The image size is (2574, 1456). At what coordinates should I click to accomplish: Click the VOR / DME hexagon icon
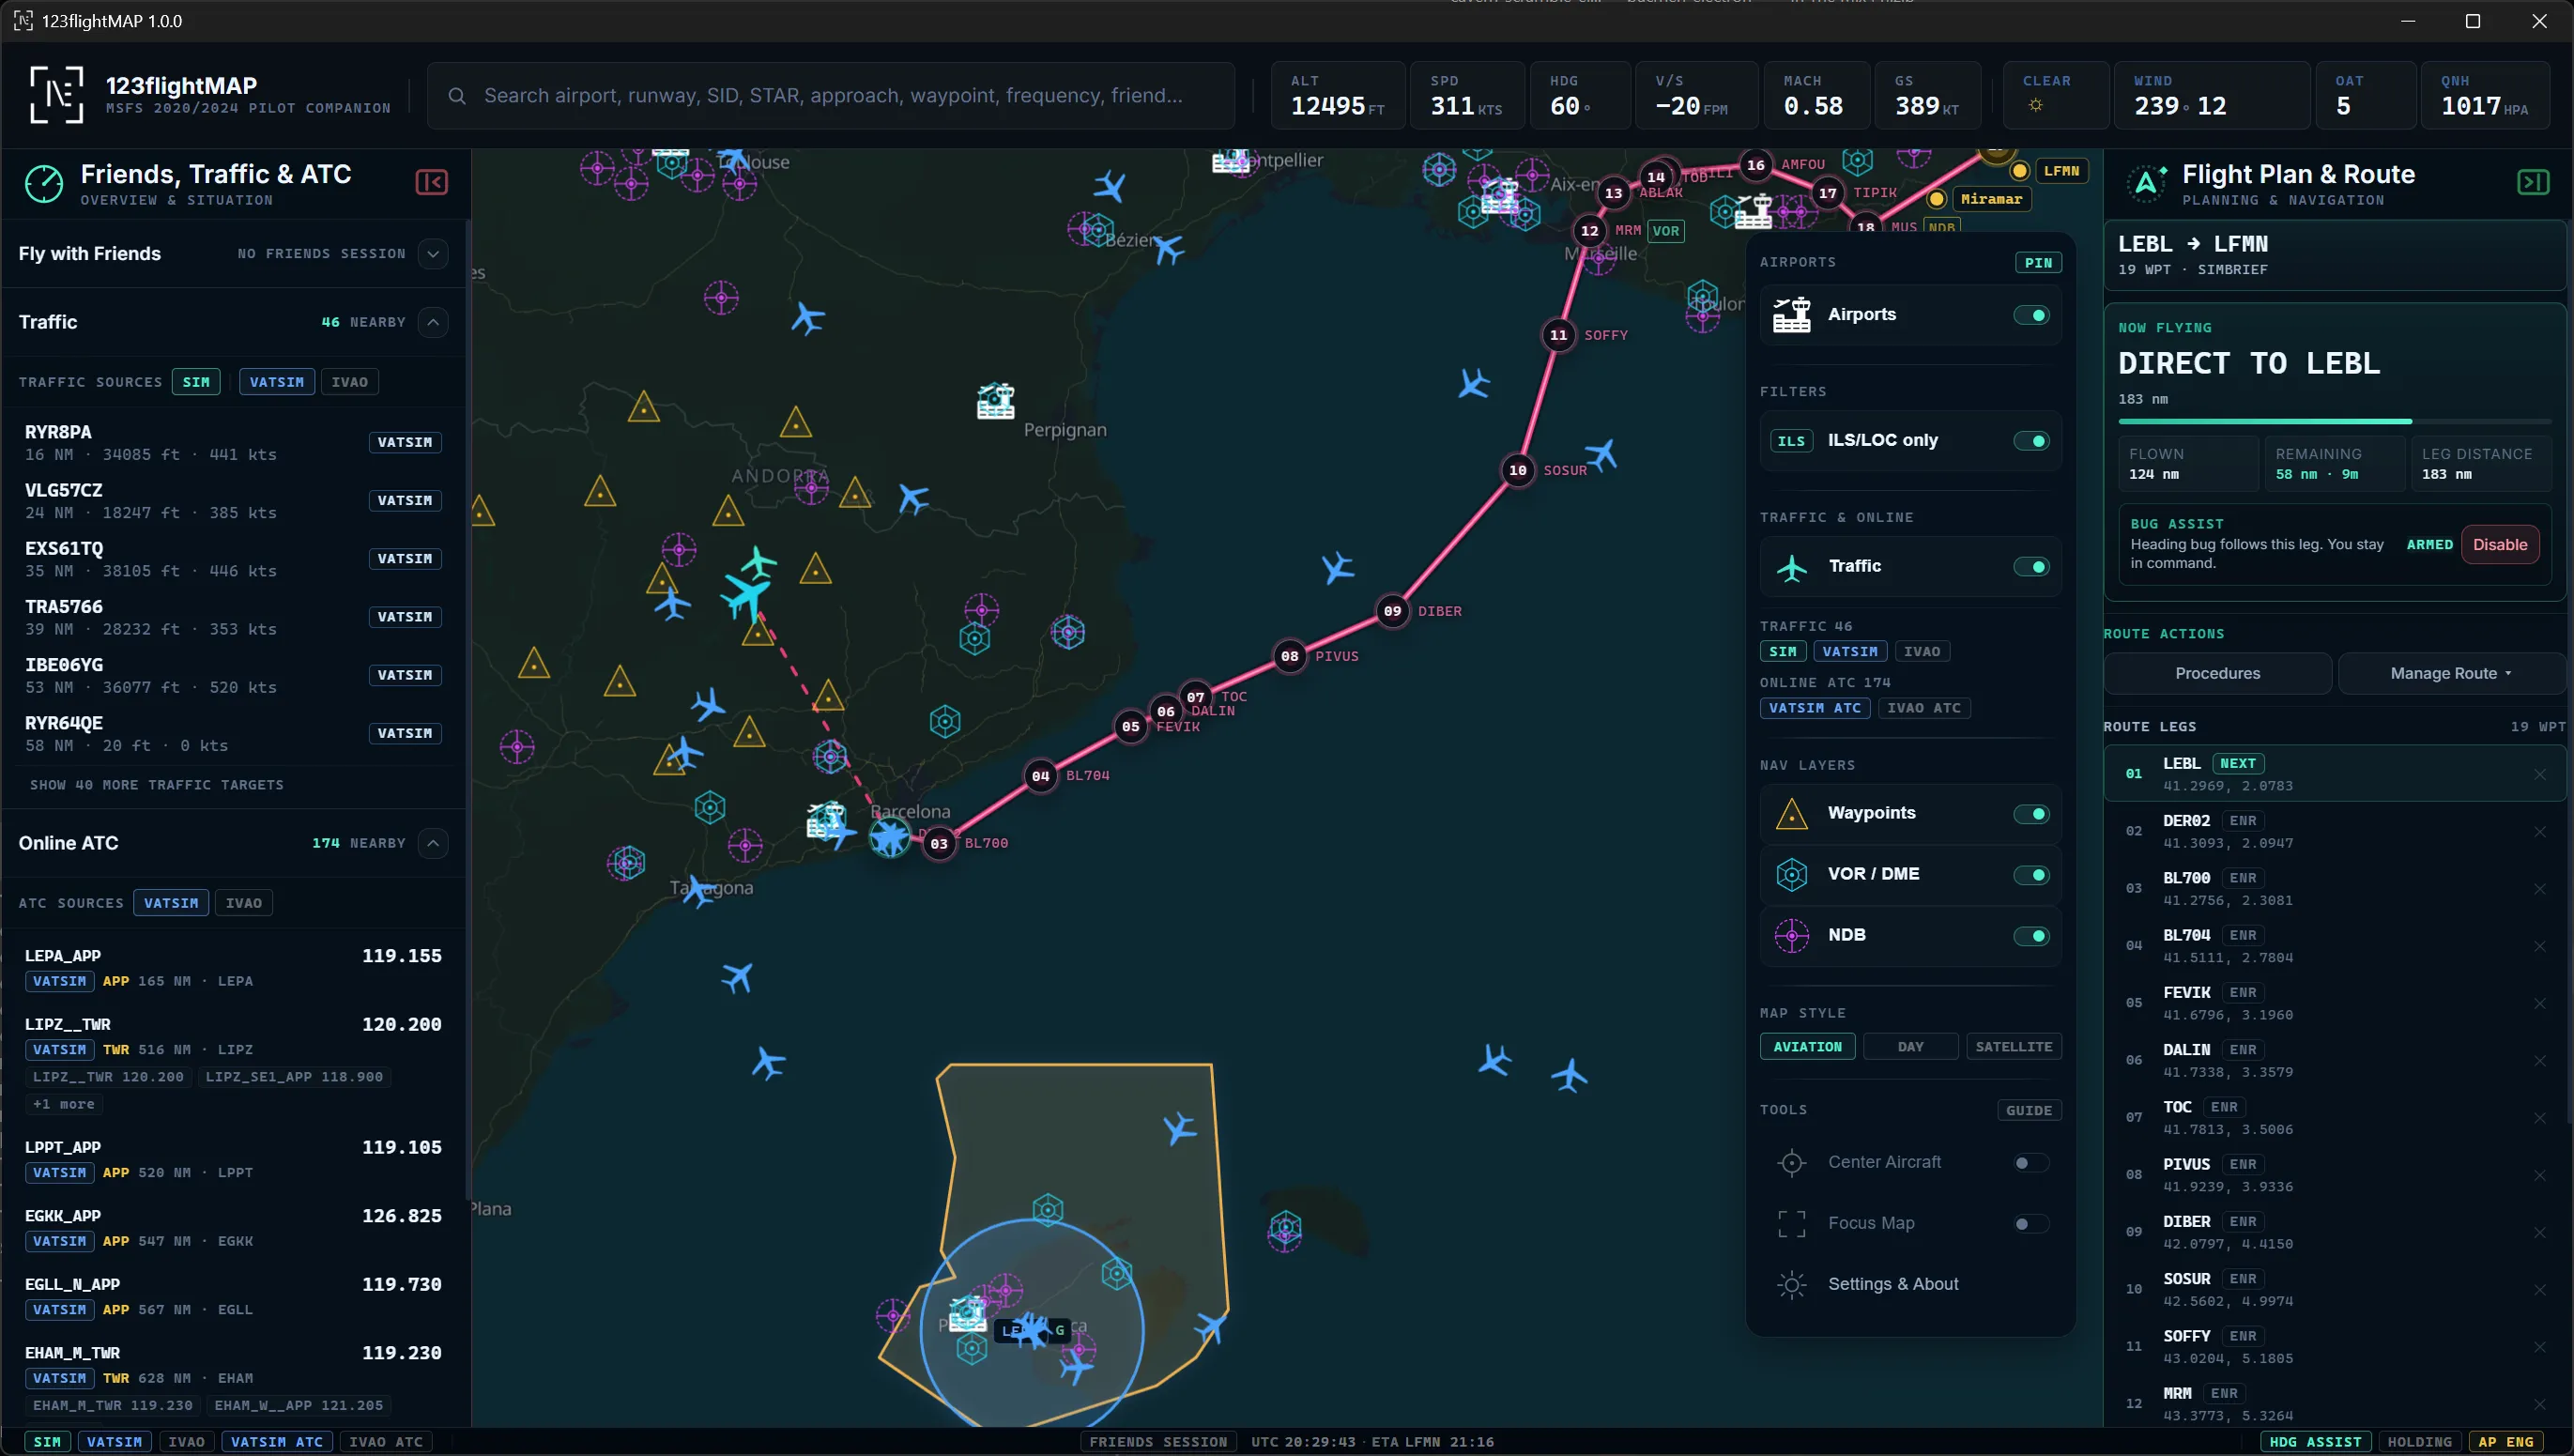click(x=1791, y=875)
